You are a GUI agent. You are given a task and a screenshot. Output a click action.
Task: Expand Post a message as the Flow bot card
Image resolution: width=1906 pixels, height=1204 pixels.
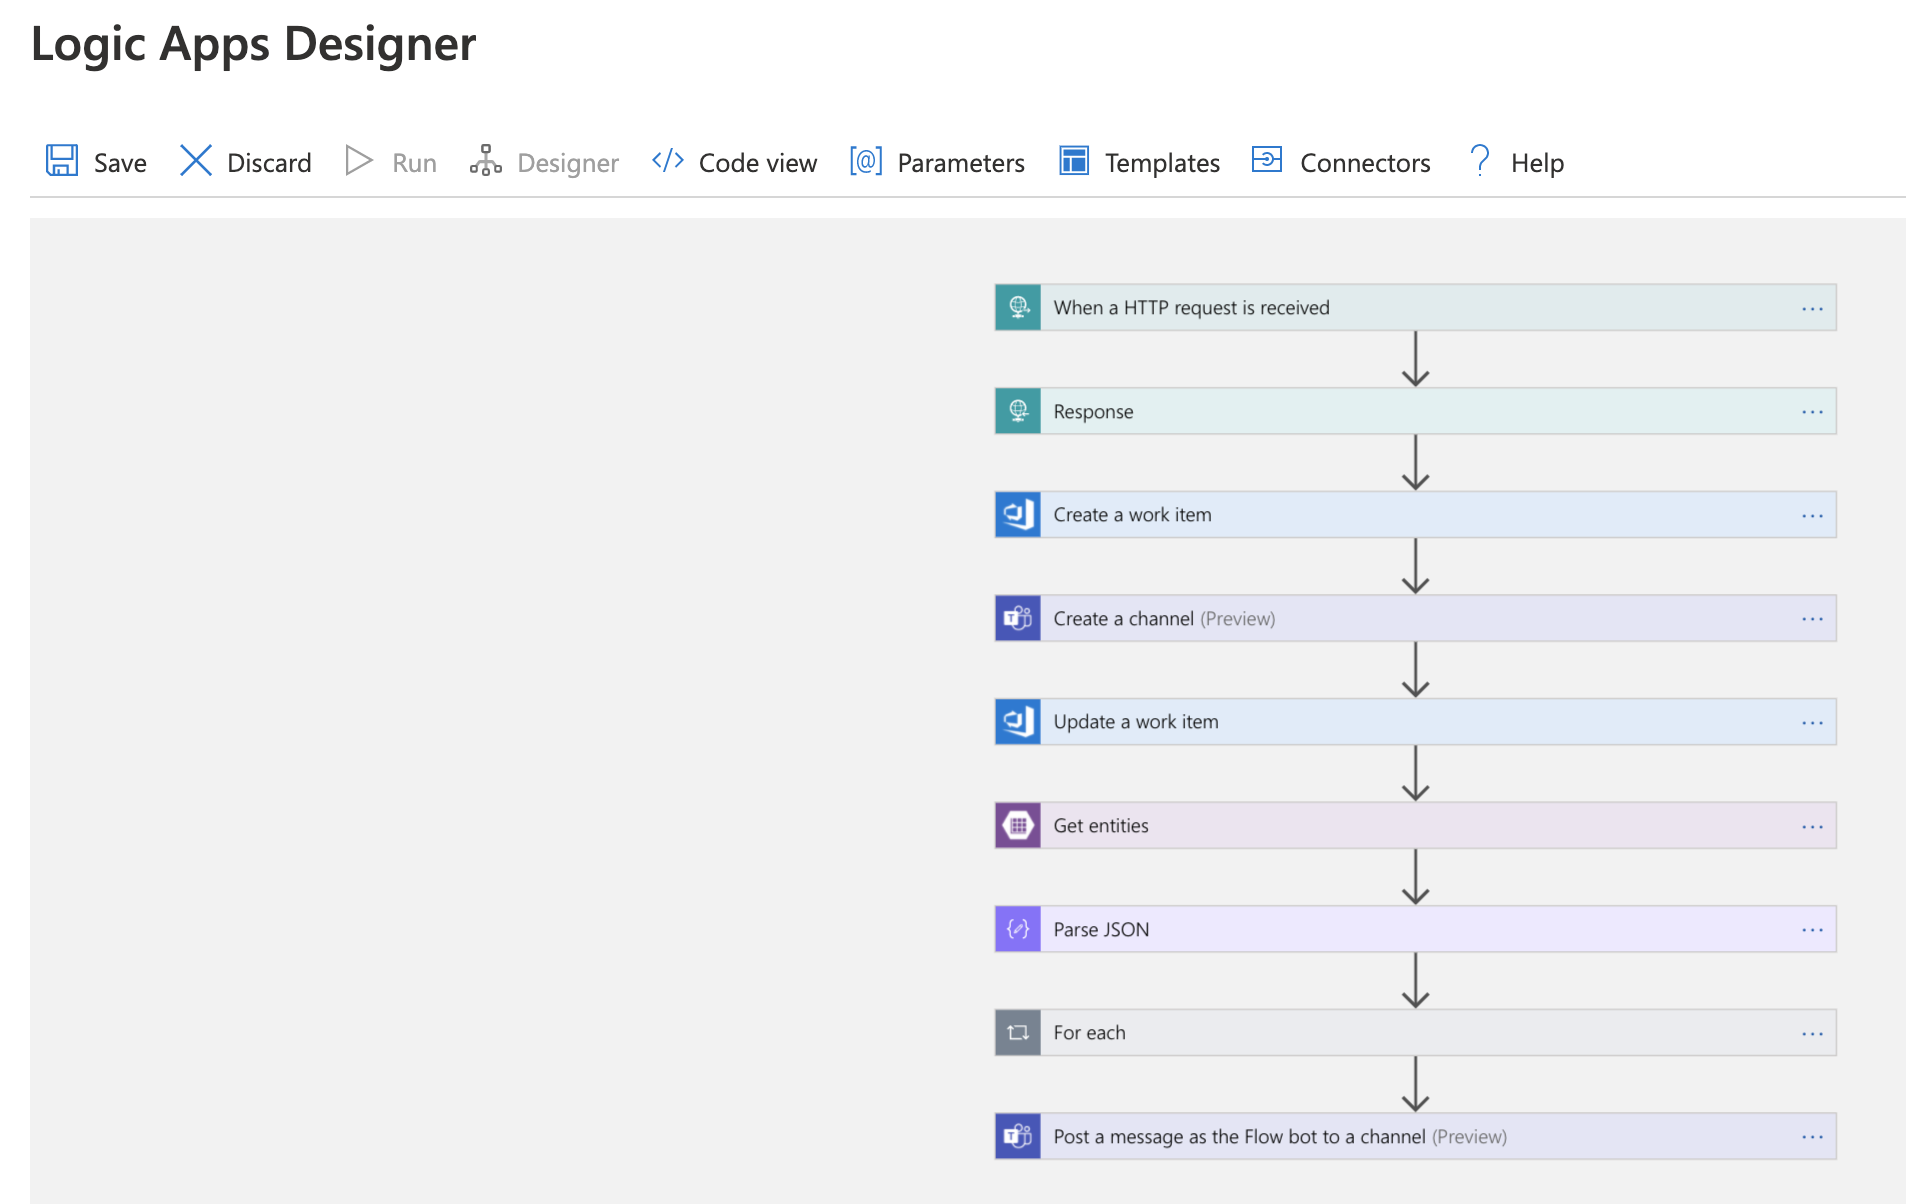1415,1136
